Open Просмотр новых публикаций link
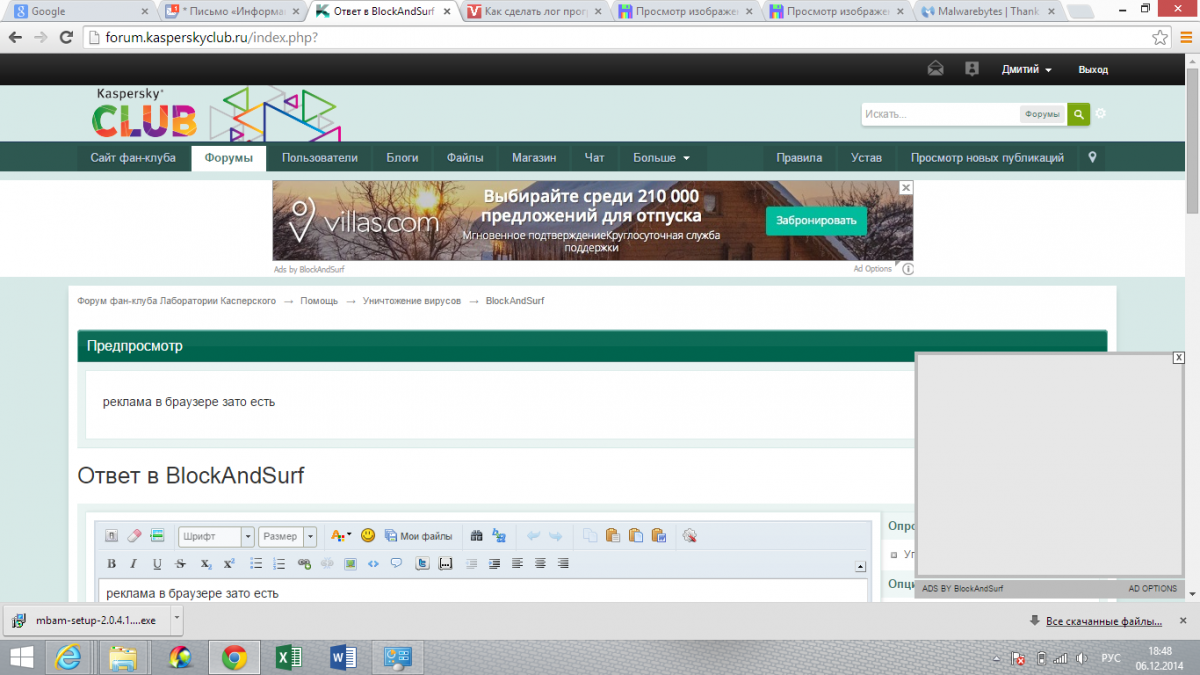This screenshot has width=1200, height=675. (987, 158)
